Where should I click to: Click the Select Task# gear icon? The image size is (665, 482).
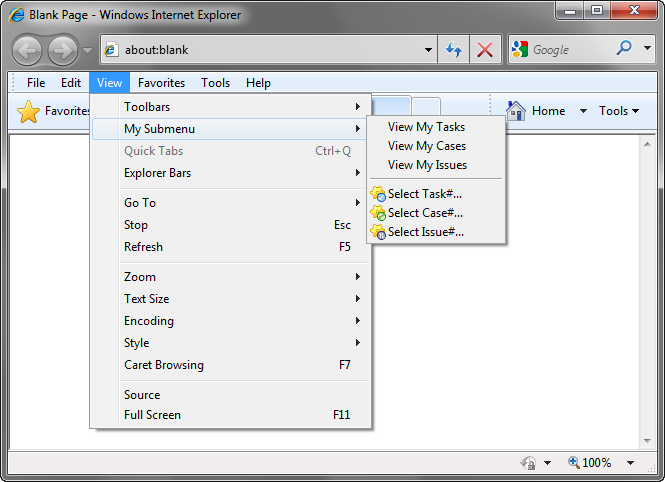tap(378, 194)
